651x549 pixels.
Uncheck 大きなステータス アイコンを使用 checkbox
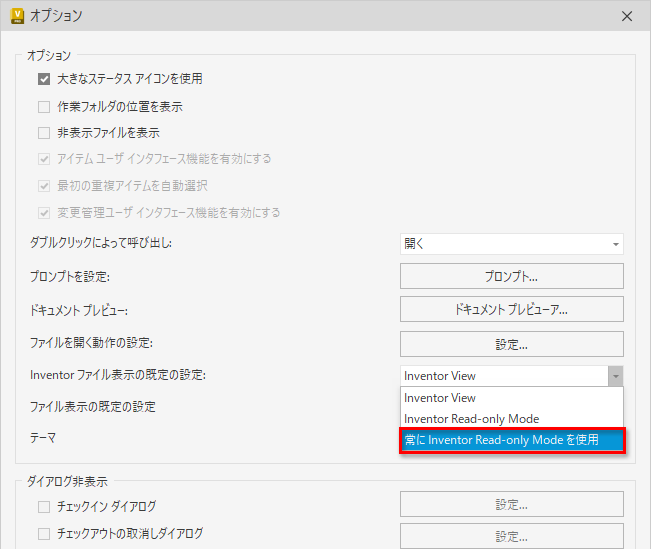point(44,79)
